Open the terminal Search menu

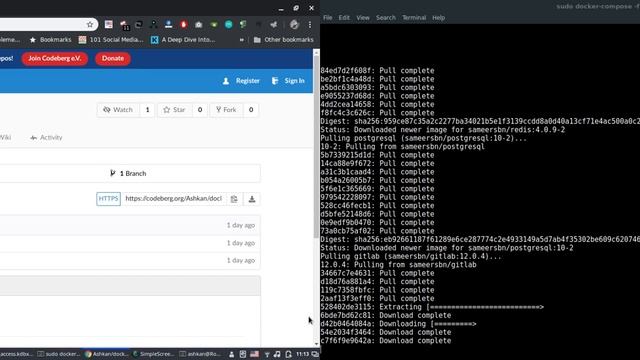pos(386,18)
